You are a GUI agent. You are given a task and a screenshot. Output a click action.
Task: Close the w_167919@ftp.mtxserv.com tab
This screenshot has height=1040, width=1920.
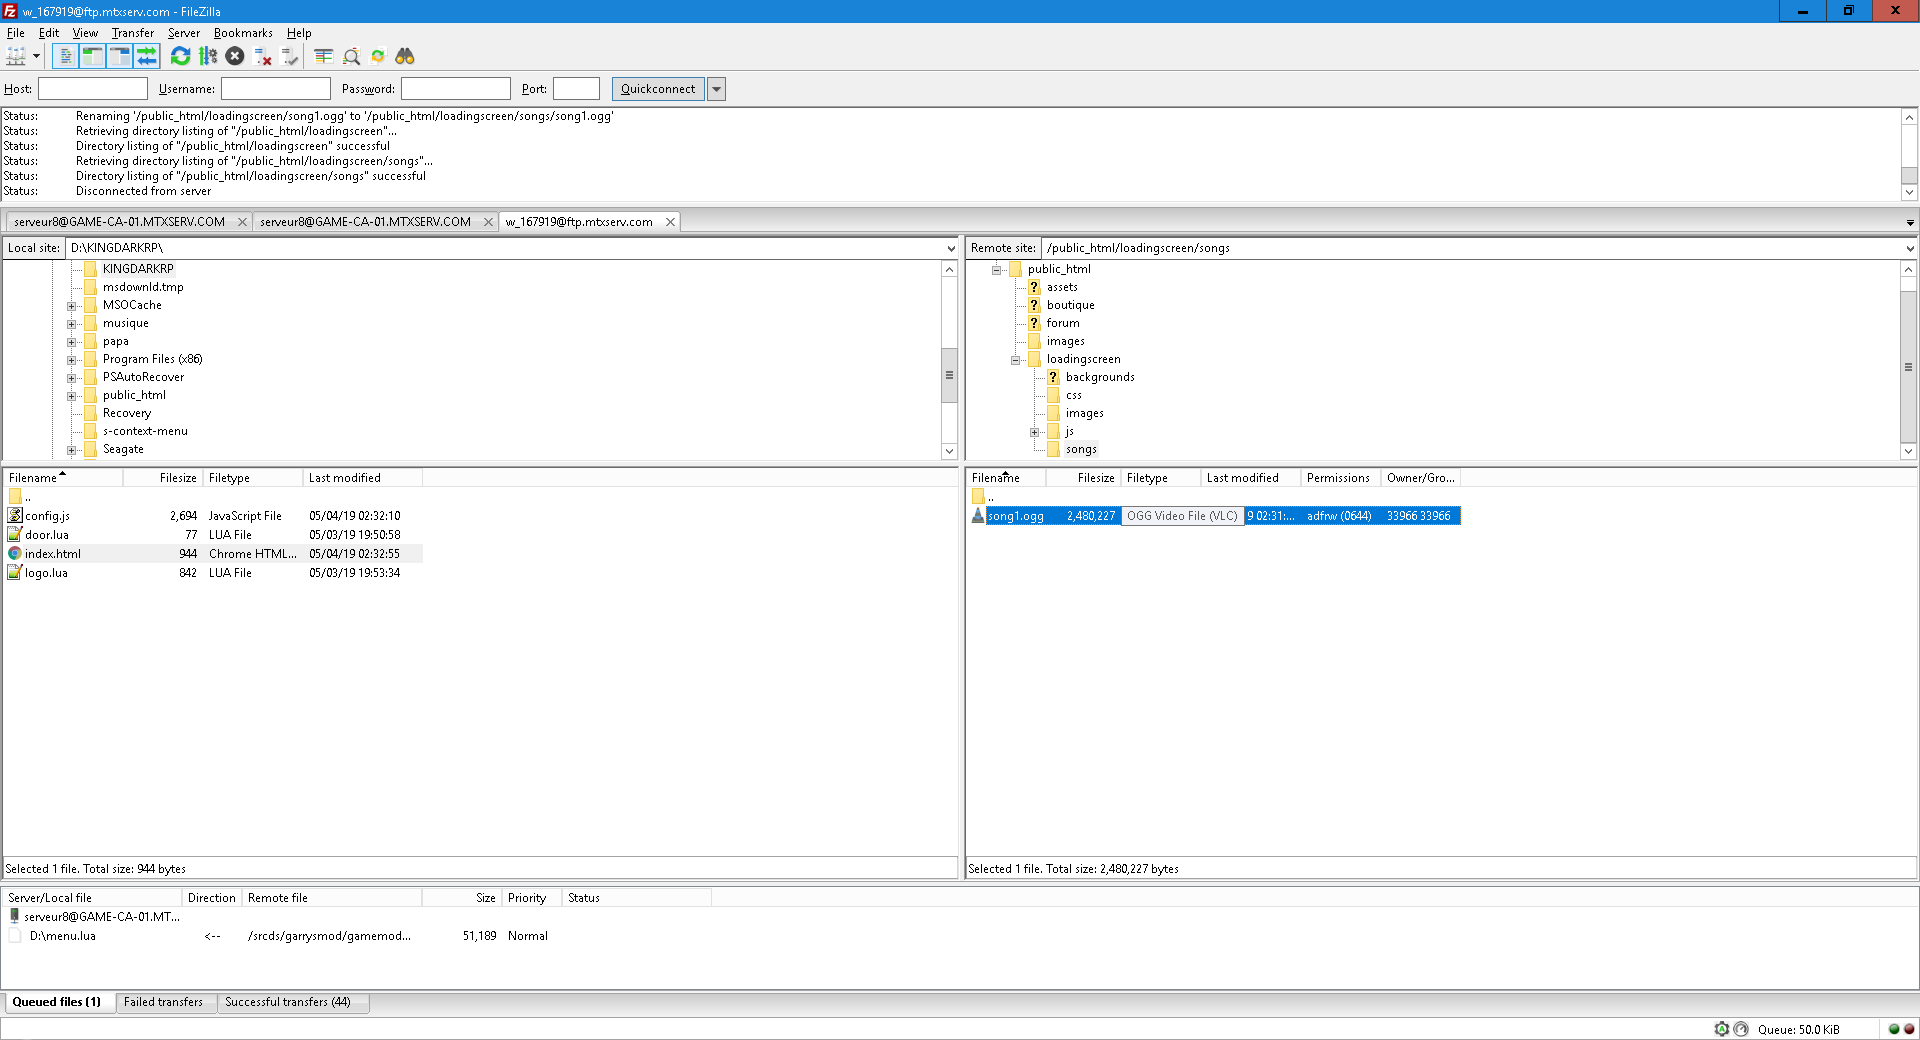click(670, 222)
